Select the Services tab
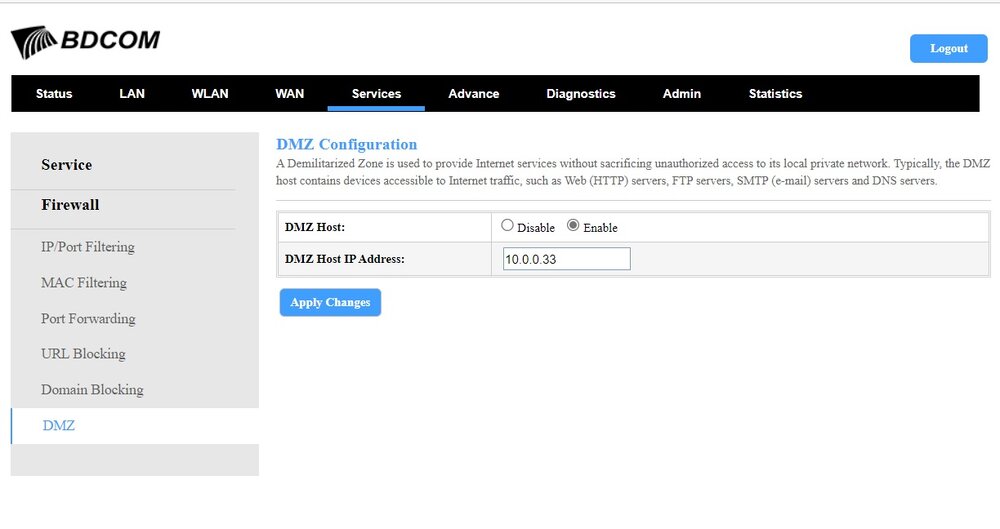The height and width of the screenshot is (529, 1000). (x=376, y=94)
